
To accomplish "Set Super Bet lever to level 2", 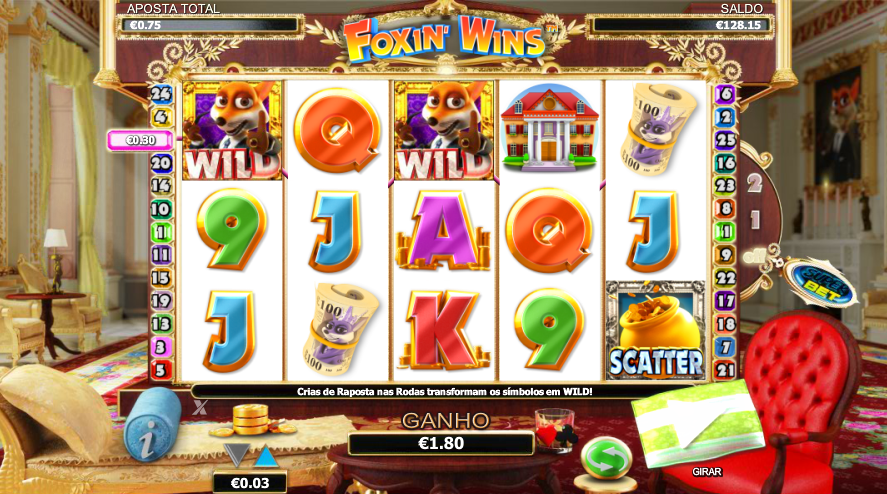I will [x=754, y=183].
